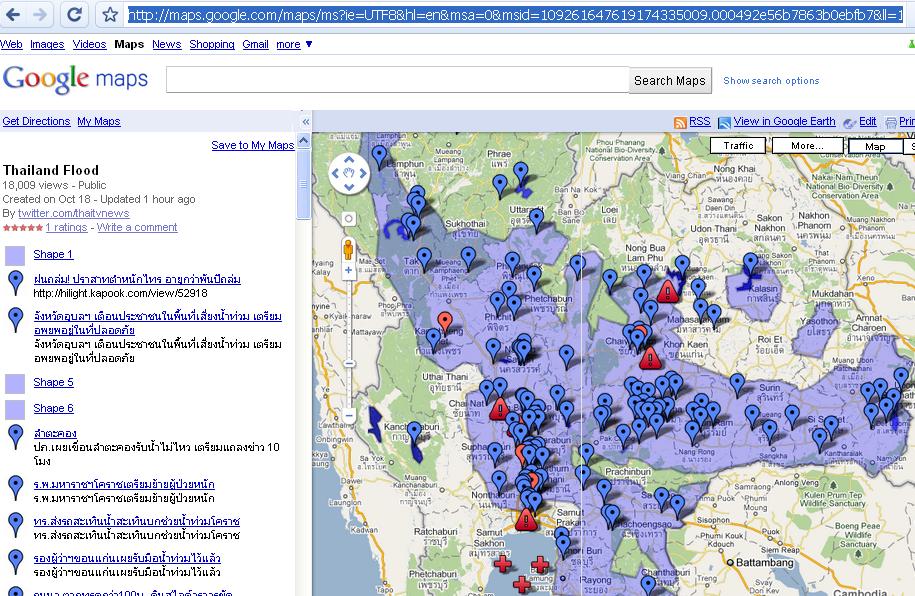Screen dimensions: 915x596
Task: Go to the Images navigation link
Action: coord(47,44)
